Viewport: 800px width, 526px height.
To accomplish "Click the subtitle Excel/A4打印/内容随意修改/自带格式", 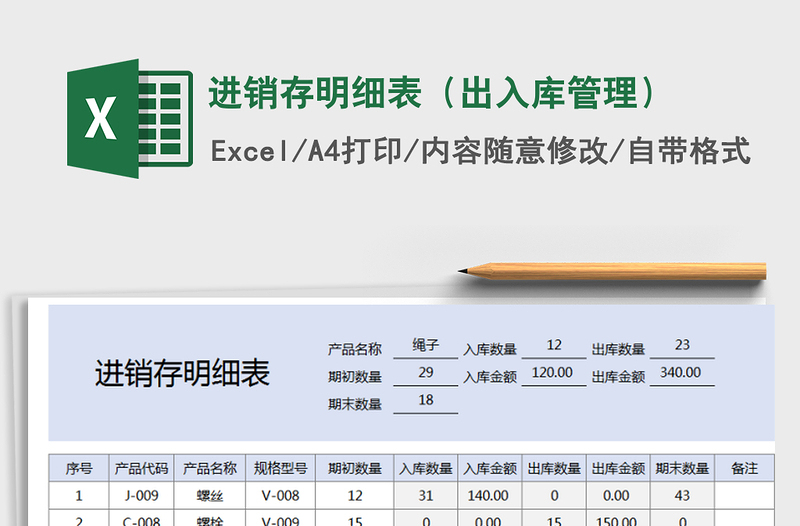I will click(x=480, y=151).
